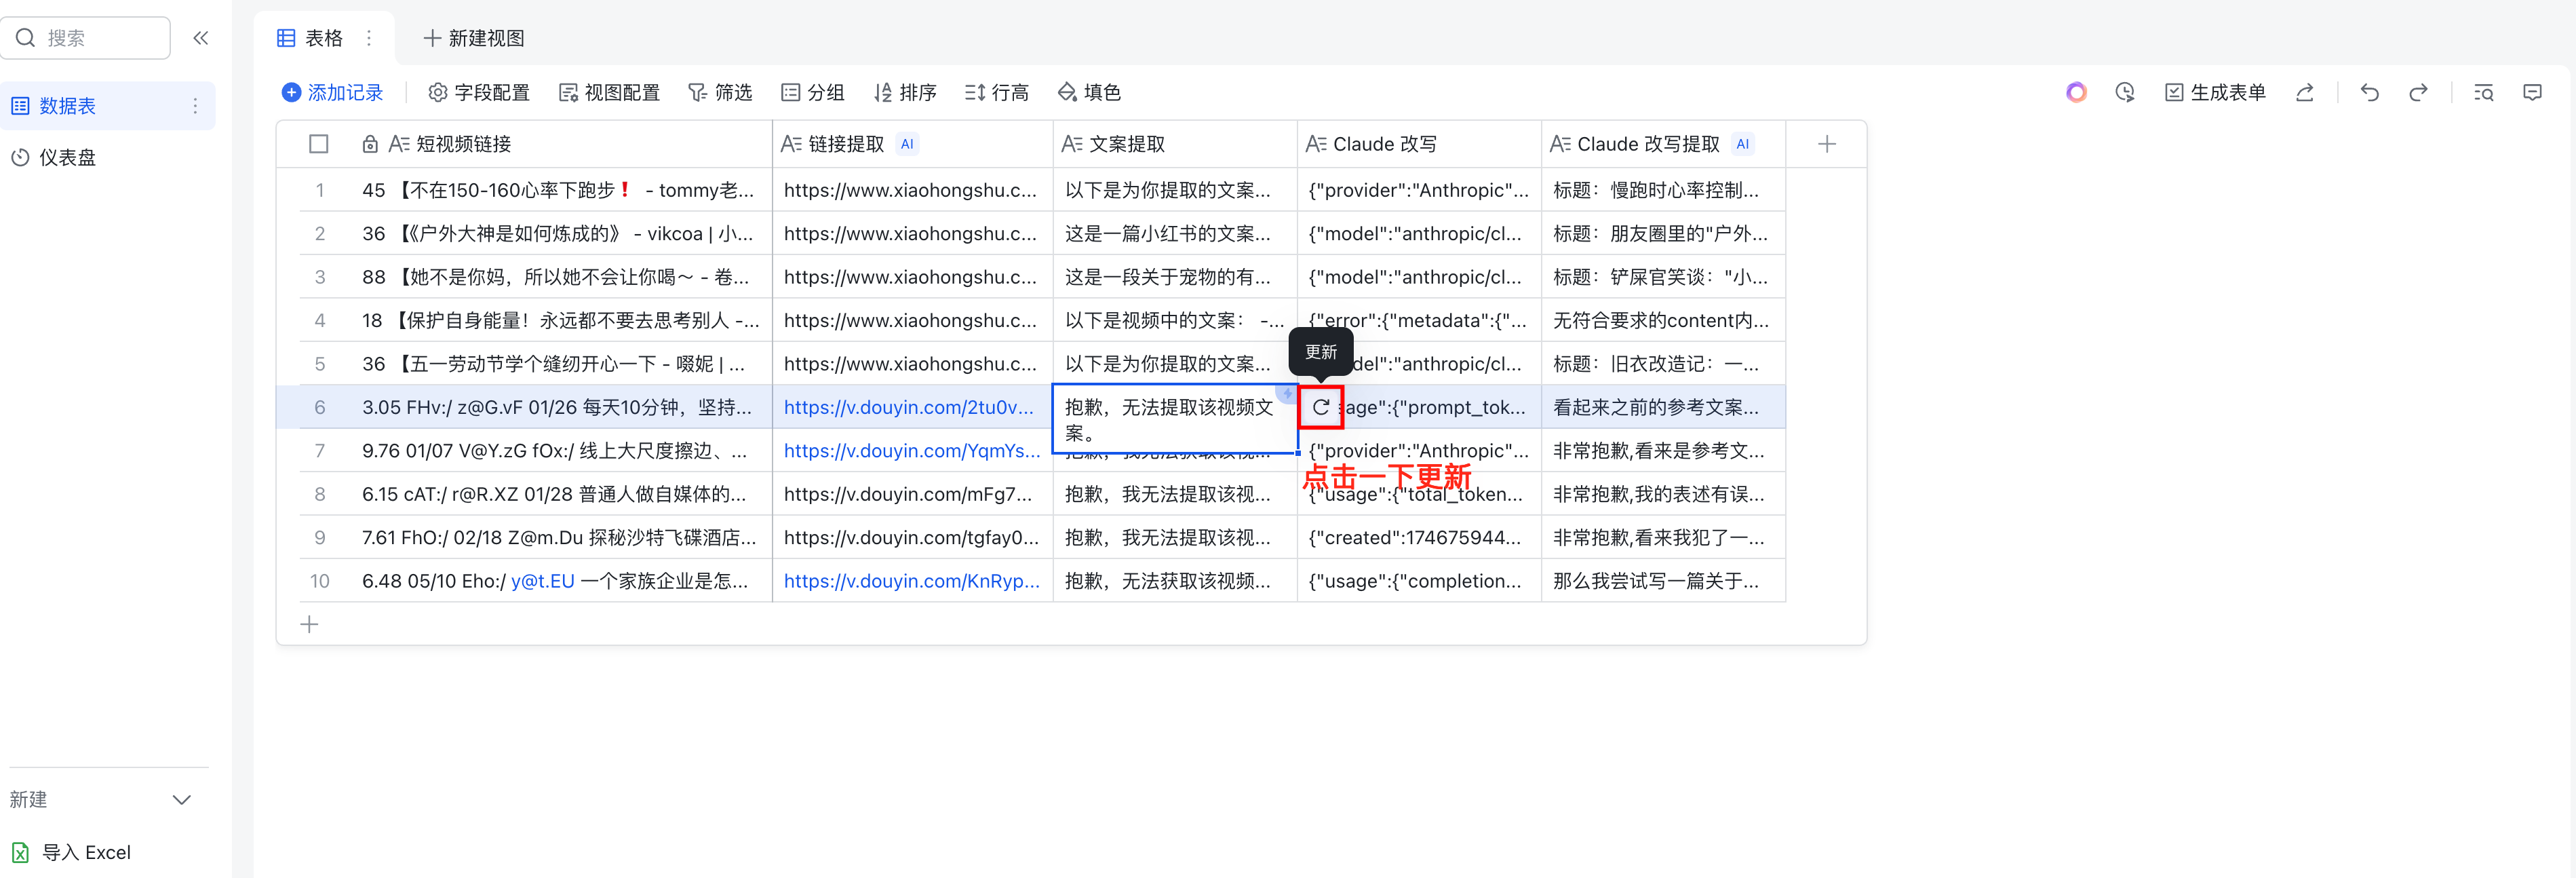Click 新建视图 to create a view
The height and width of the screenshot is (878, 2576).
(474, 38)
